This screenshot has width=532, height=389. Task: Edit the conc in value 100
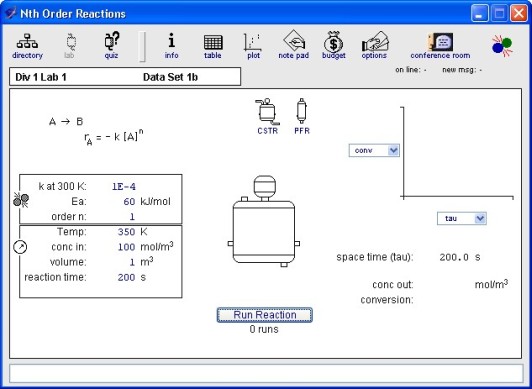point(127,247)
